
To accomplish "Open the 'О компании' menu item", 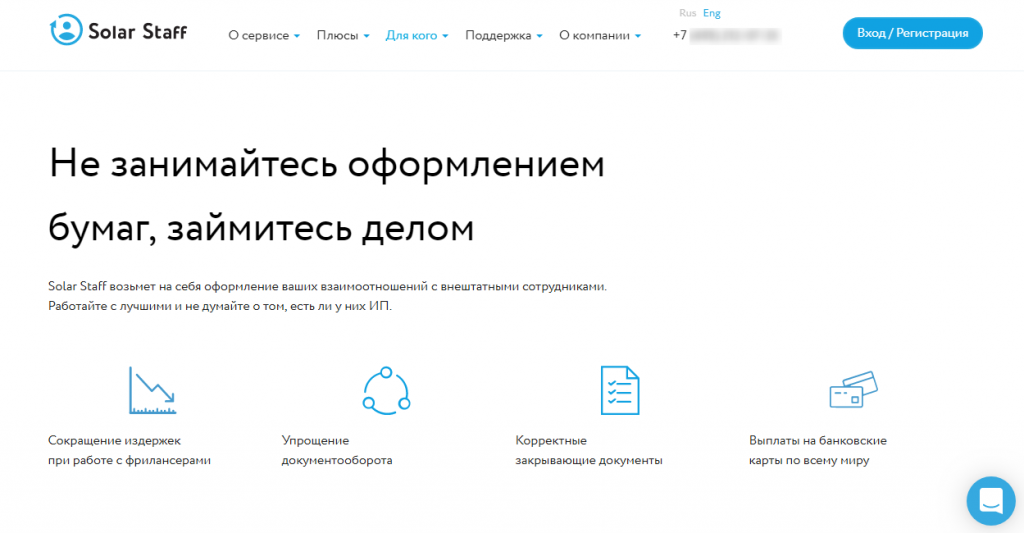I will click(x=600, y=35).
